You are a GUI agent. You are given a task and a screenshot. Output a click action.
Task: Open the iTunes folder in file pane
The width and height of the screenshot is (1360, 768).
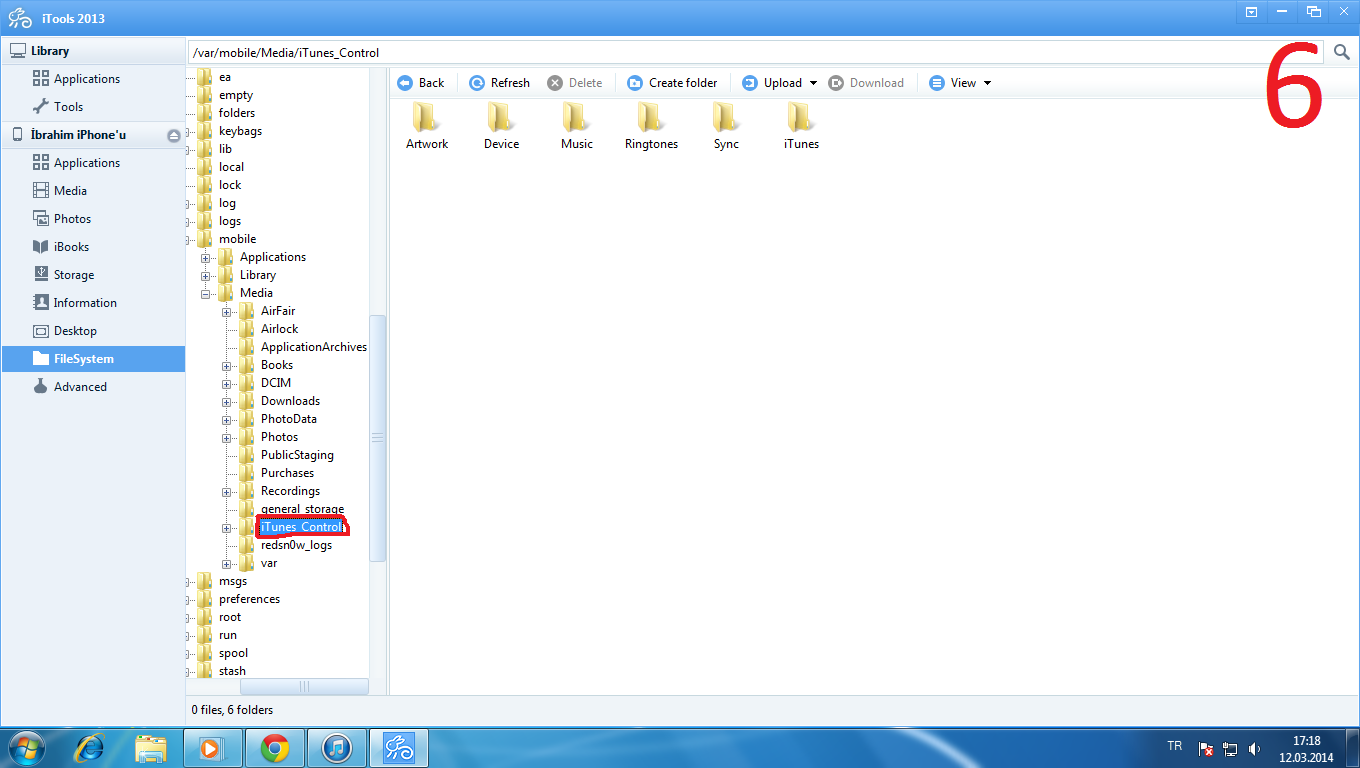(x=801, y=126)
